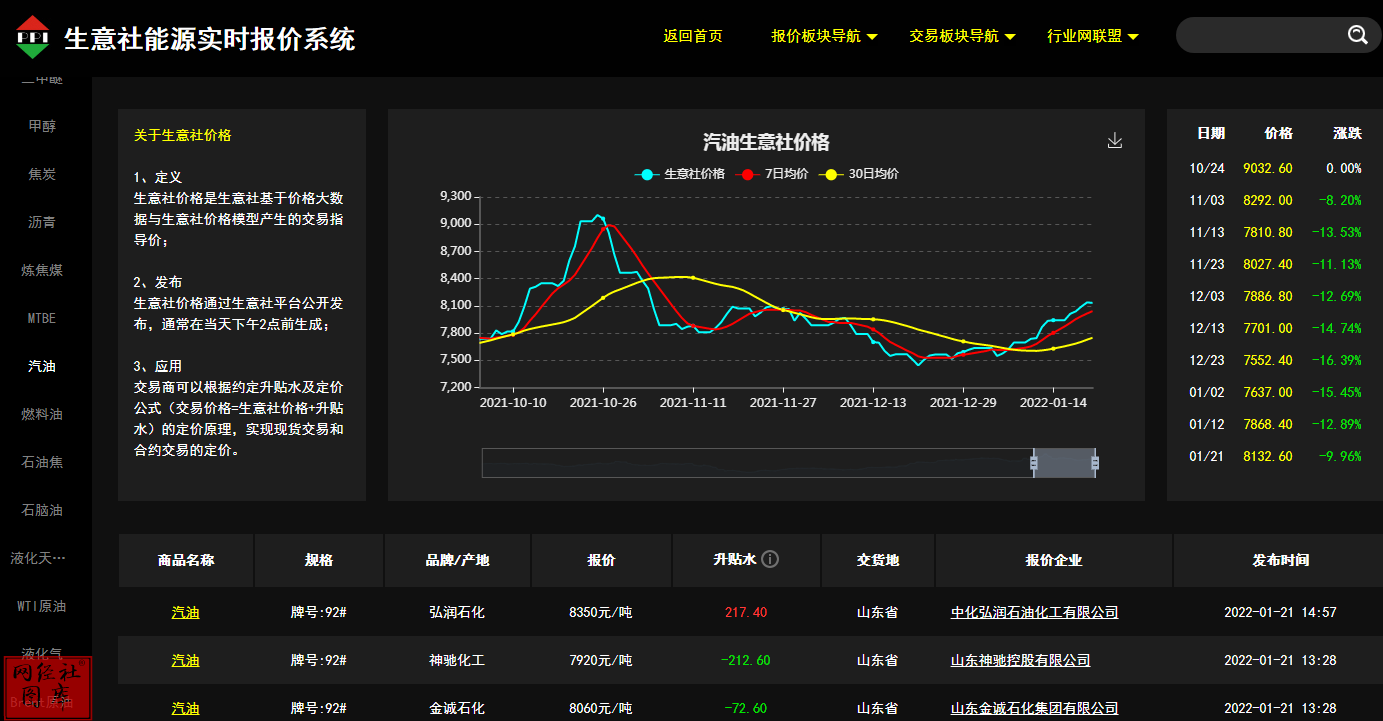Click the 7810.80 price on 11/13
Viewport: 1383px width, 721px height.
pyautogui.click(x=1267, y=232)
